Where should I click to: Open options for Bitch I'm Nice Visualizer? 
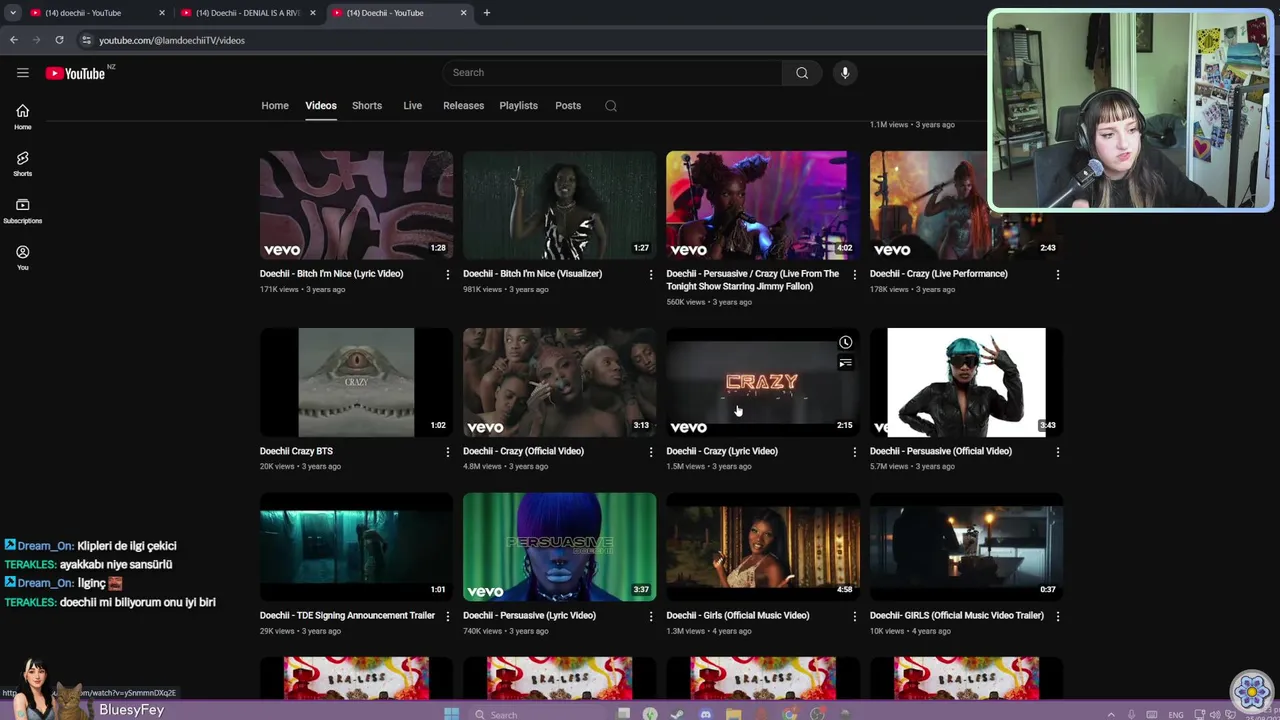click(651, 274)
